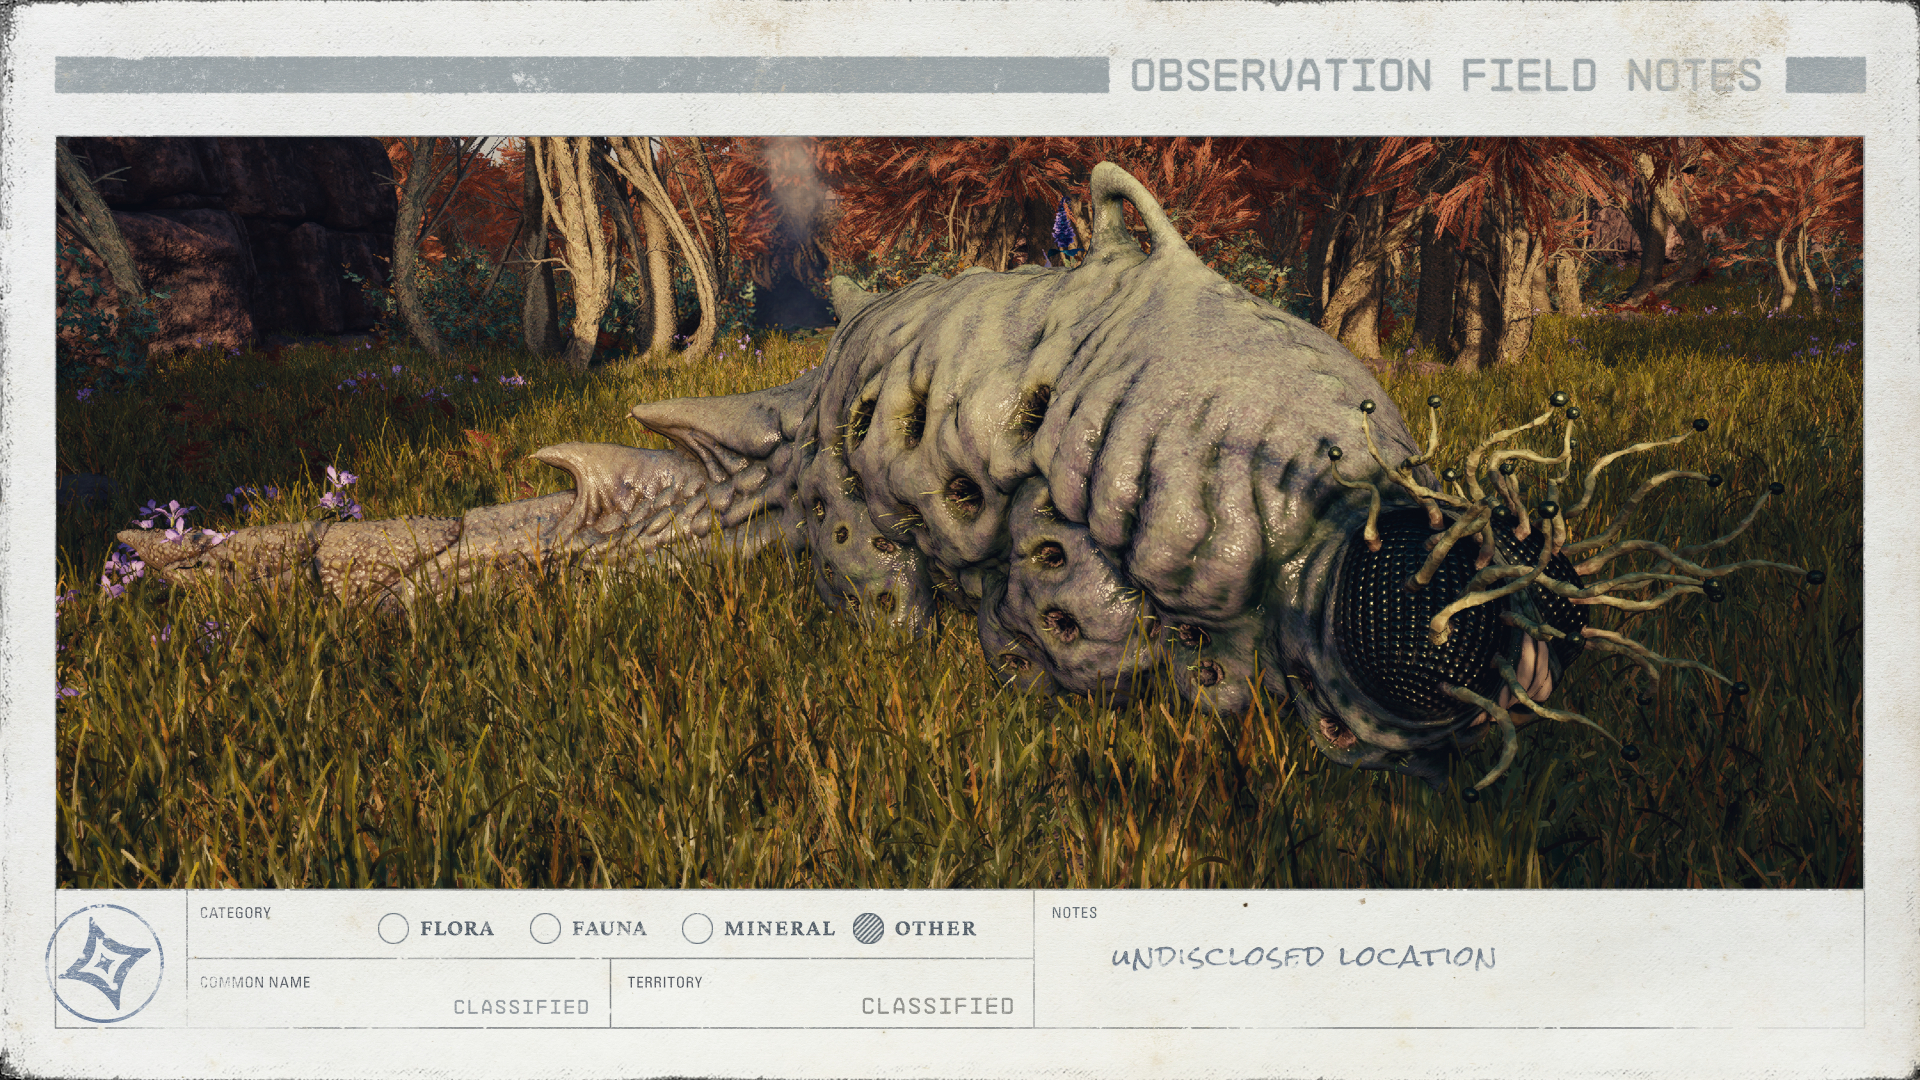Click the star emblem stamp logo
This screenshot has height=1080, width=1920.
click(105, 964)
